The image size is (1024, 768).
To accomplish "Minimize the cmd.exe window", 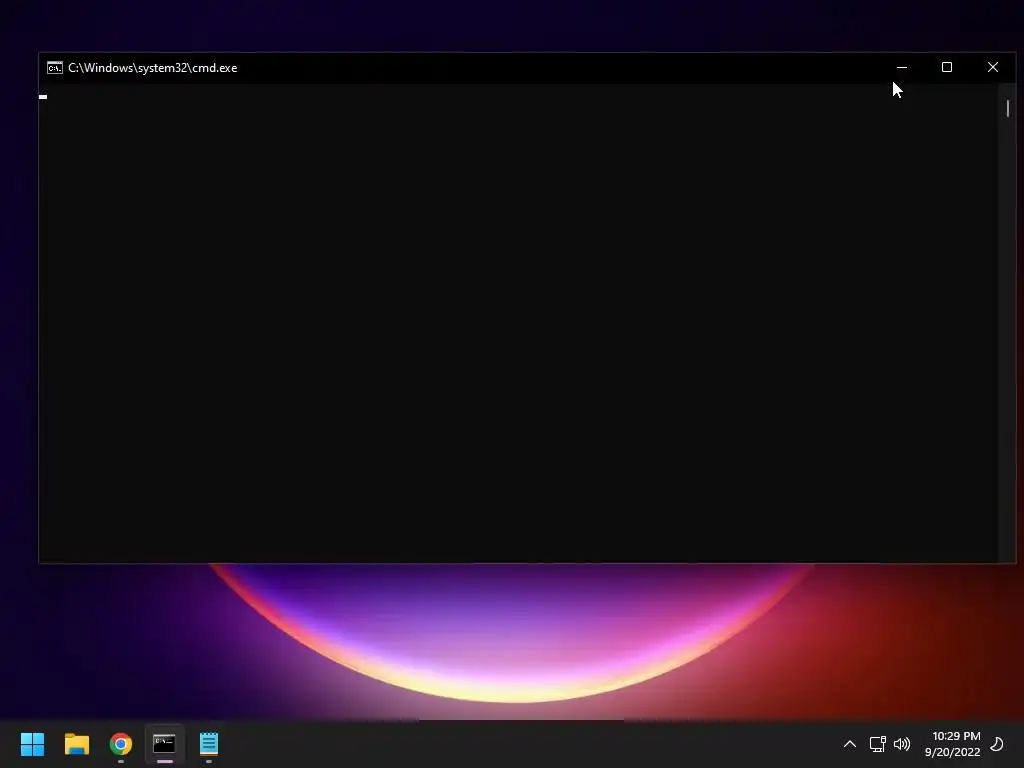I will pyautogui.click(x=902, y=67).
